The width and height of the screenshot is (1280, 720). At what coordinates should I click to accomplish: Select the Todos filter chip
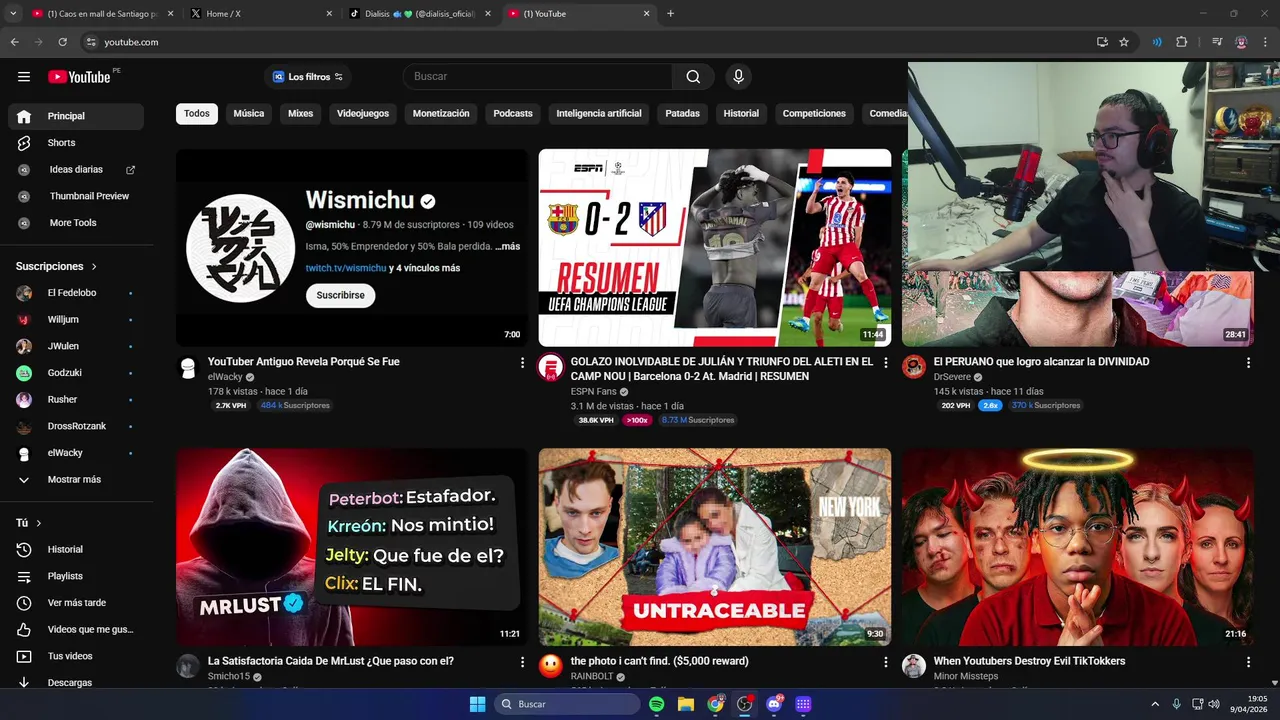pyautogui.click(x=197, y=114)
